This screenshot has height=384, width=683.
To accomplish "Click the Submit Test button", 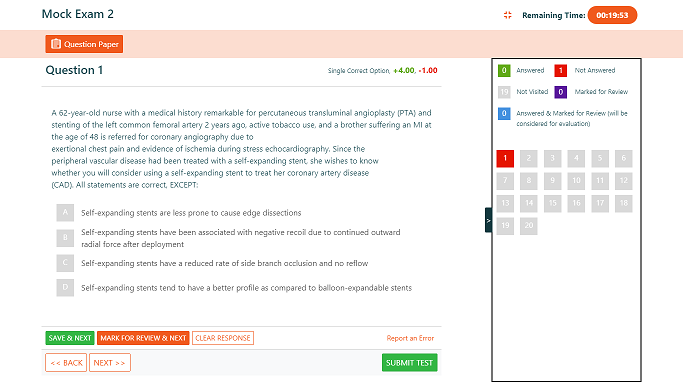I will pyautogui.click(x=409, y=363).
